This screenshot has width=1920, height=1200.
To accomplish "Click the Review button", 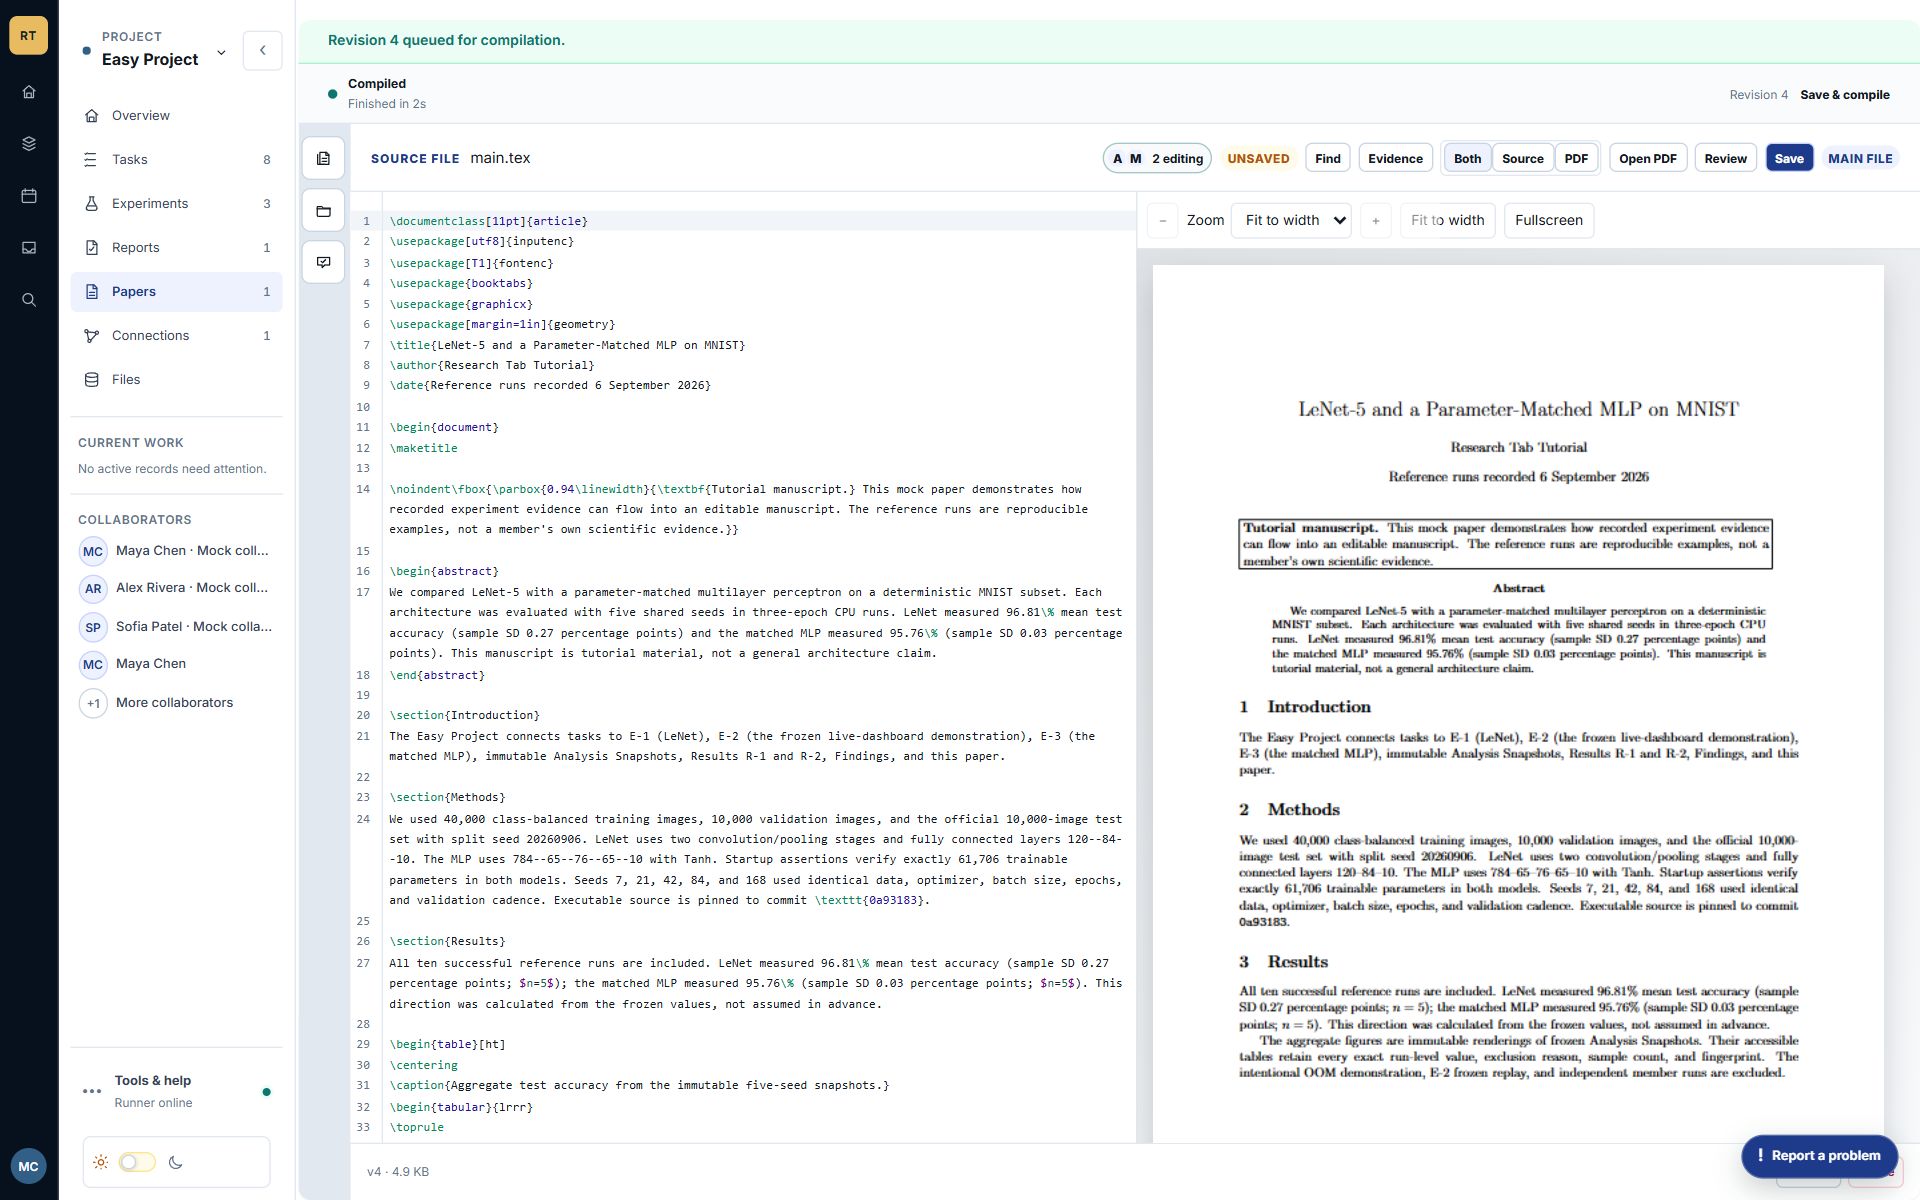I will click(x=1725, y=158).
